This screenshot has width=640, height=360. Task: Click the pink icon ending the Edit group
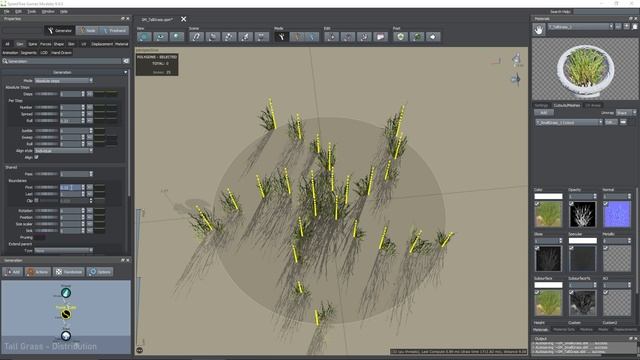(380, 37)
